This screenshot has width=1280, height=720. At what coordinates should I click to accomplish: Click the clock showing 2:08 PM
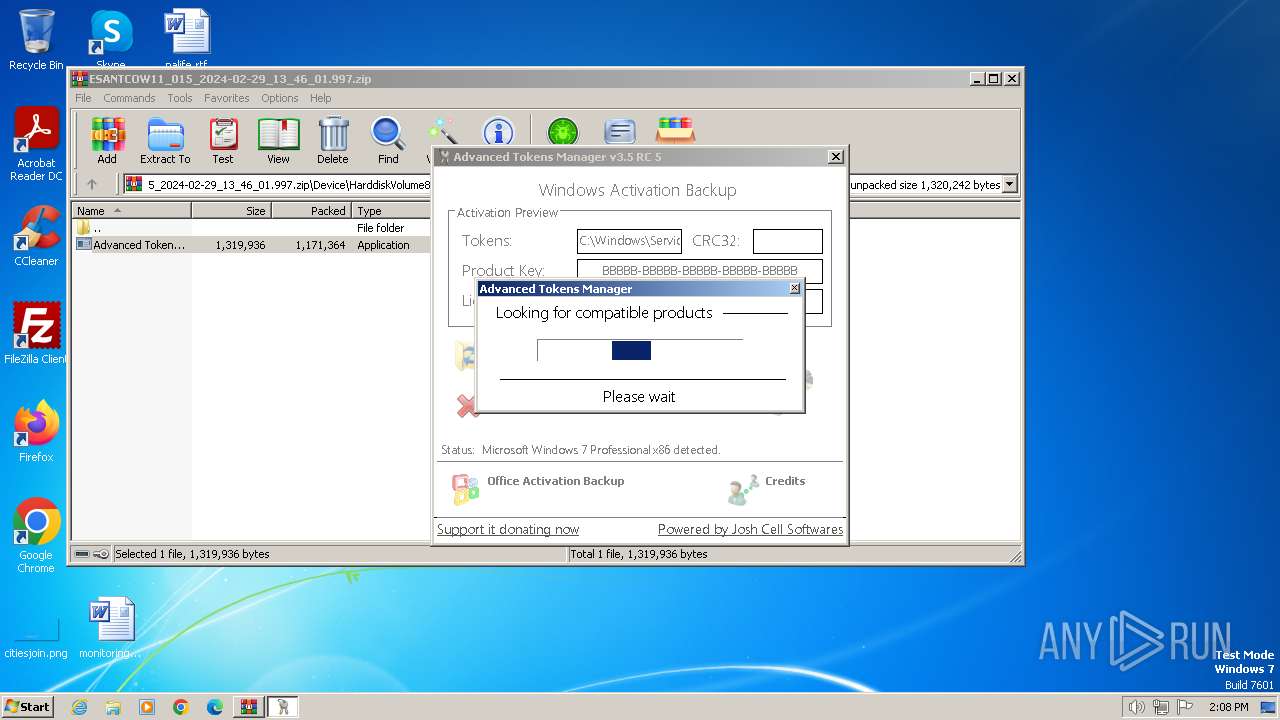(x=1228, y=707)
